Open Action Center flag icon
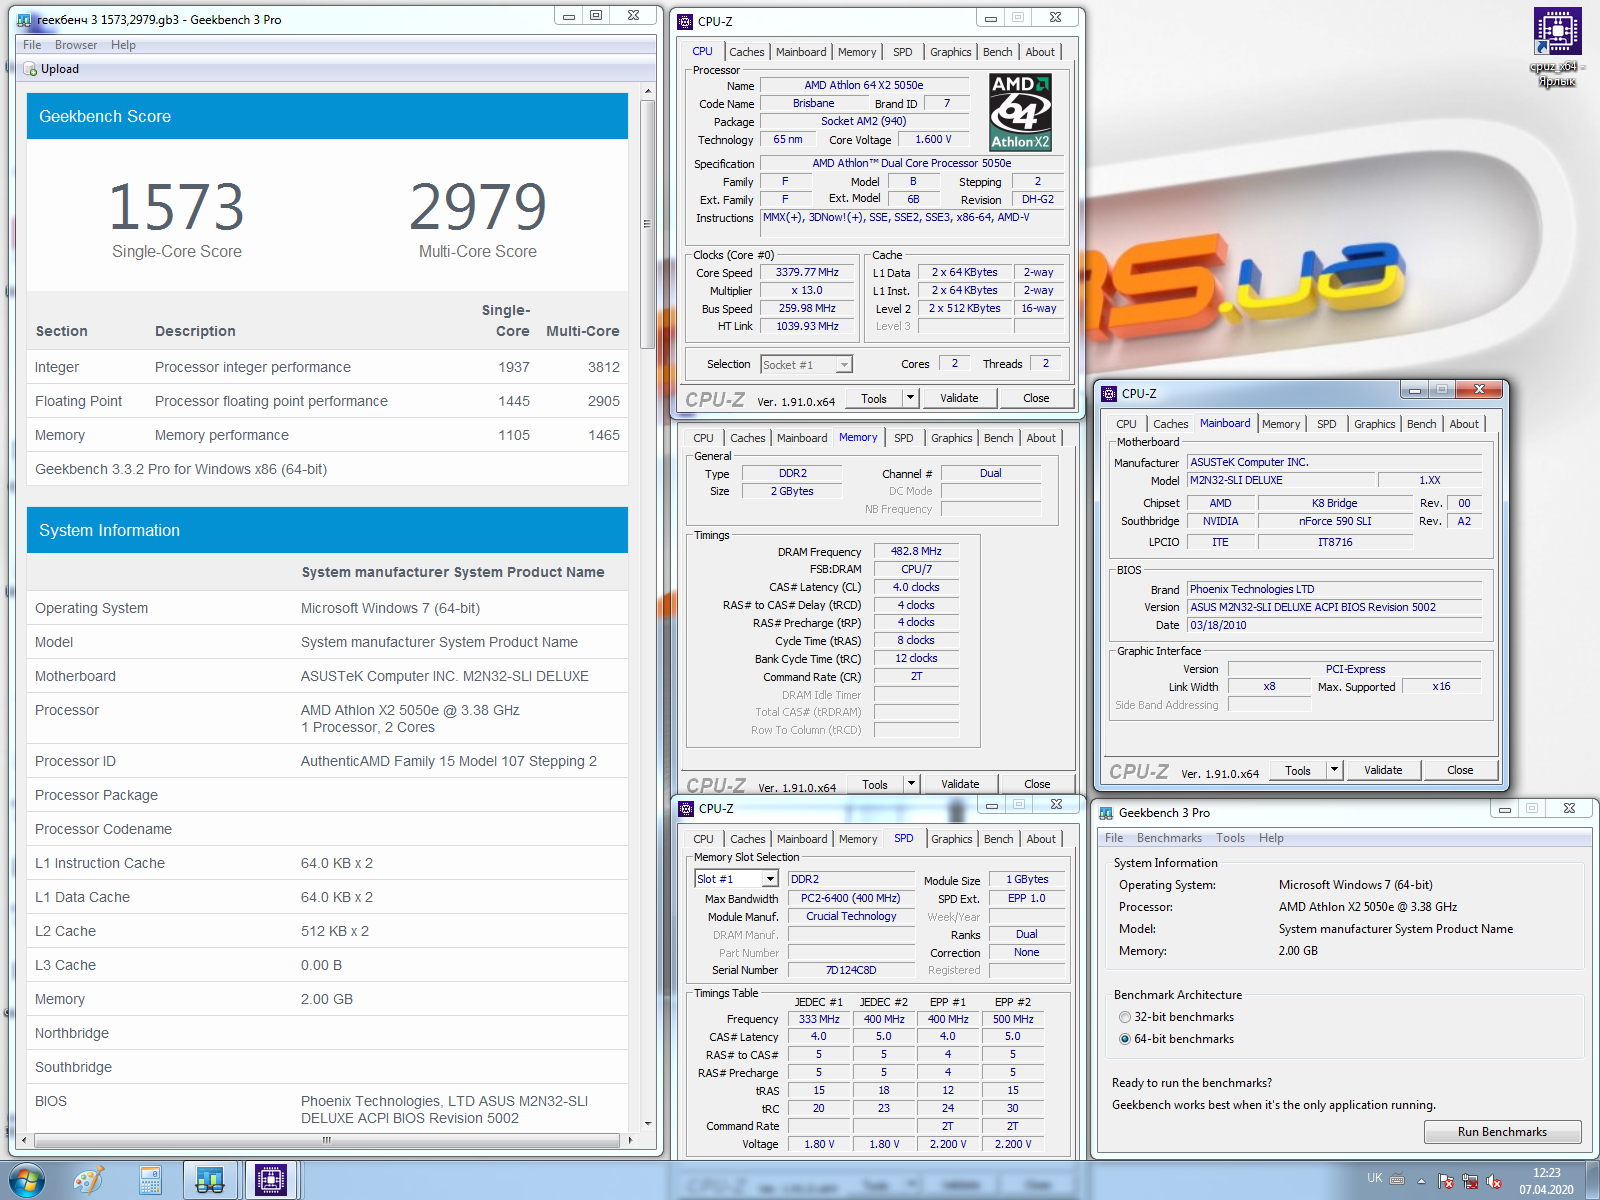Screen dimensions: 1600x1200 point(1445,1181)
